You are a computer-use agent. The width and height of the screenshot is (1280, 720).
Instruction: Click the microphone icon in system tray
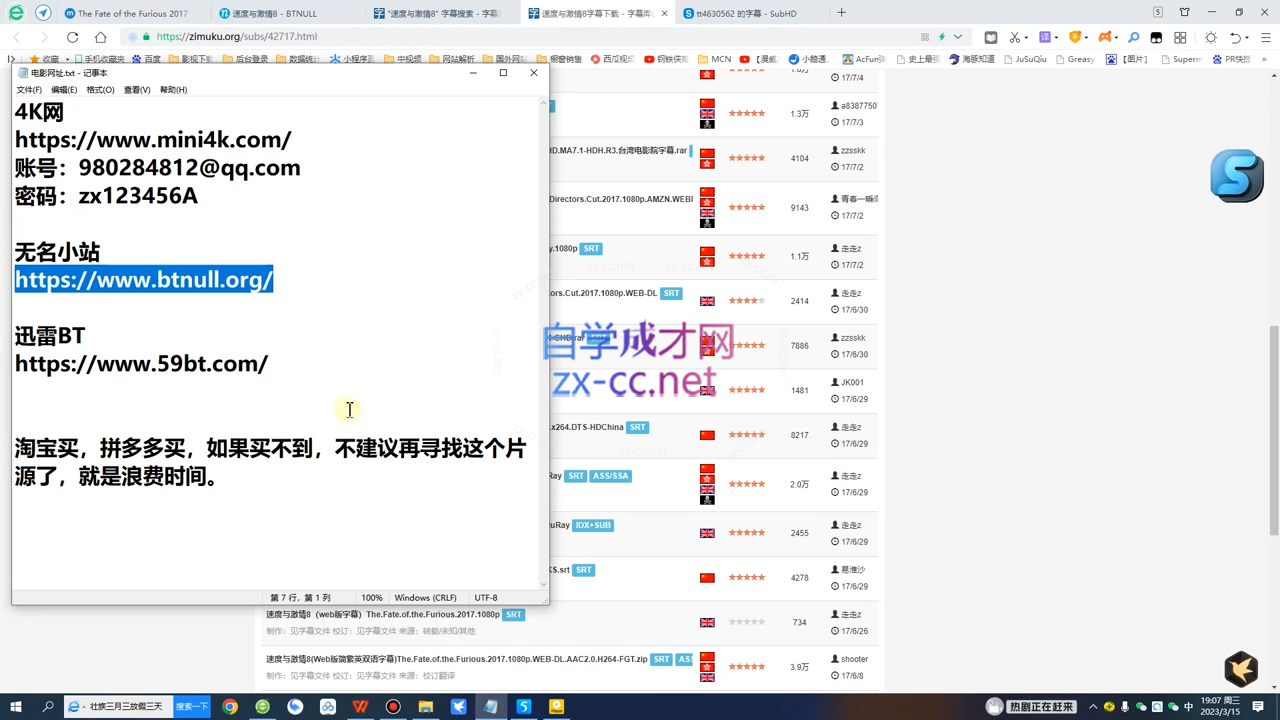click(1125, 706)
